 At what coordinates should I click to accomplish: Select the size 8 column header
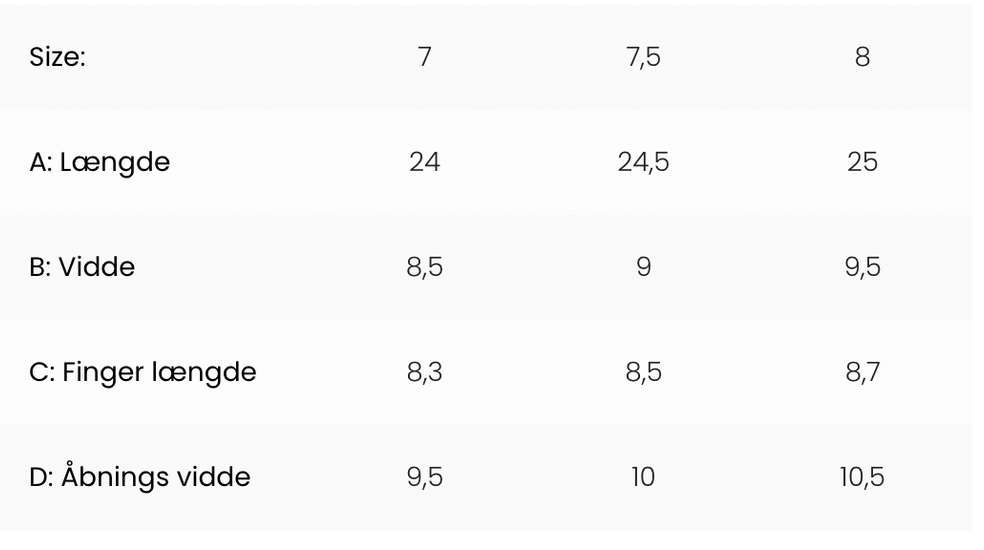click(862, 57)
